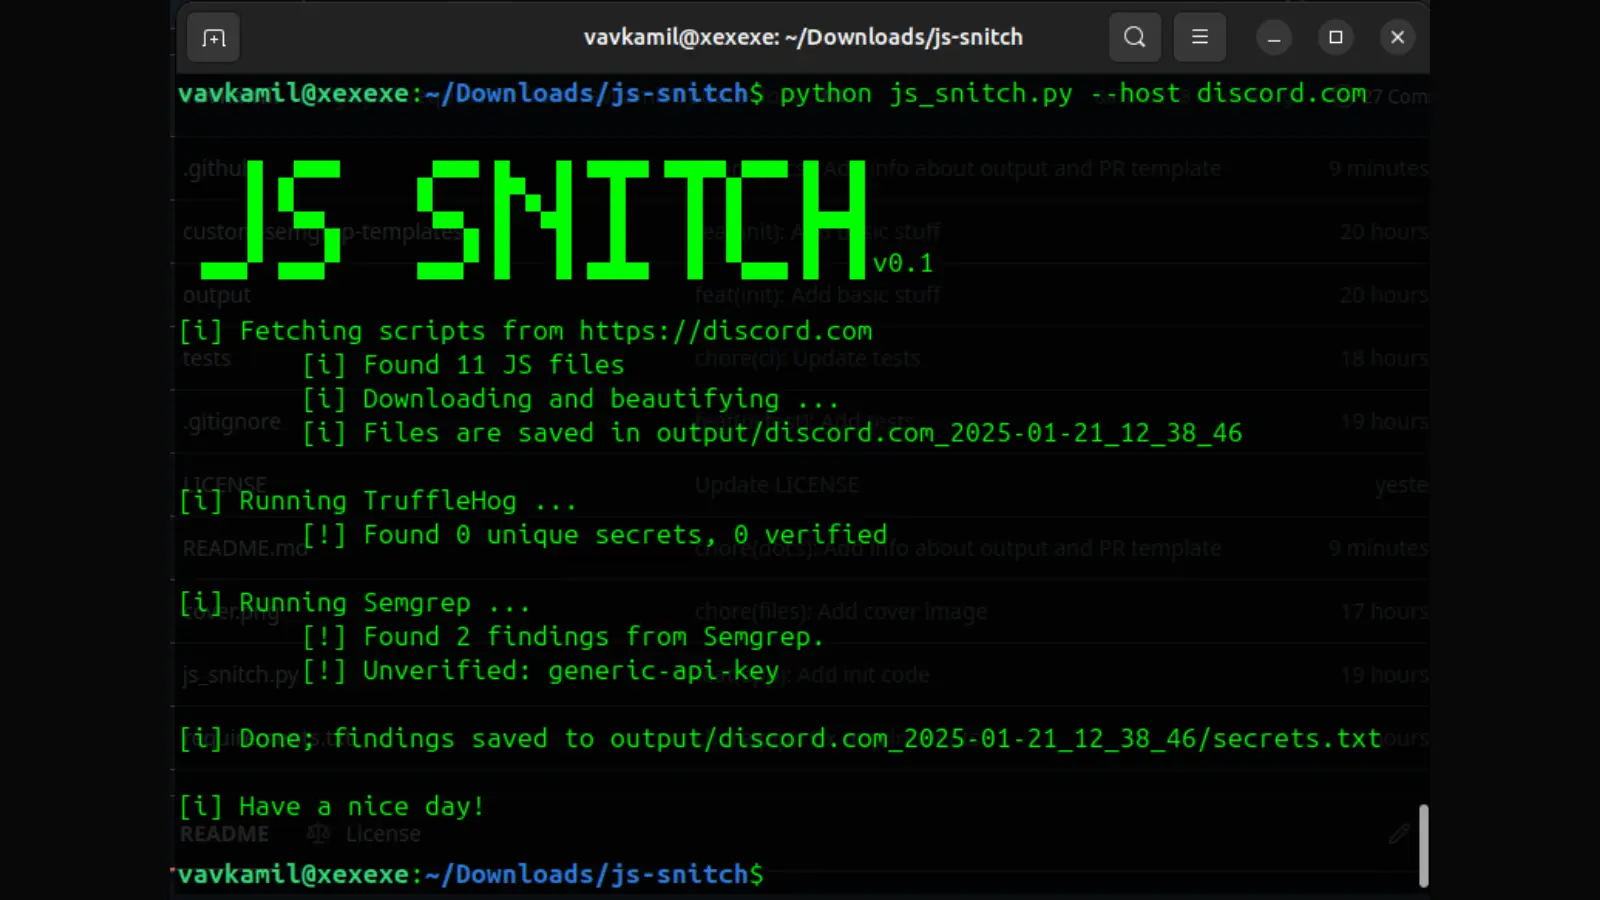The height and width of the screenshot is (900, 1600).
Task: Click the v0.1 version label
Action: point(903,263)
